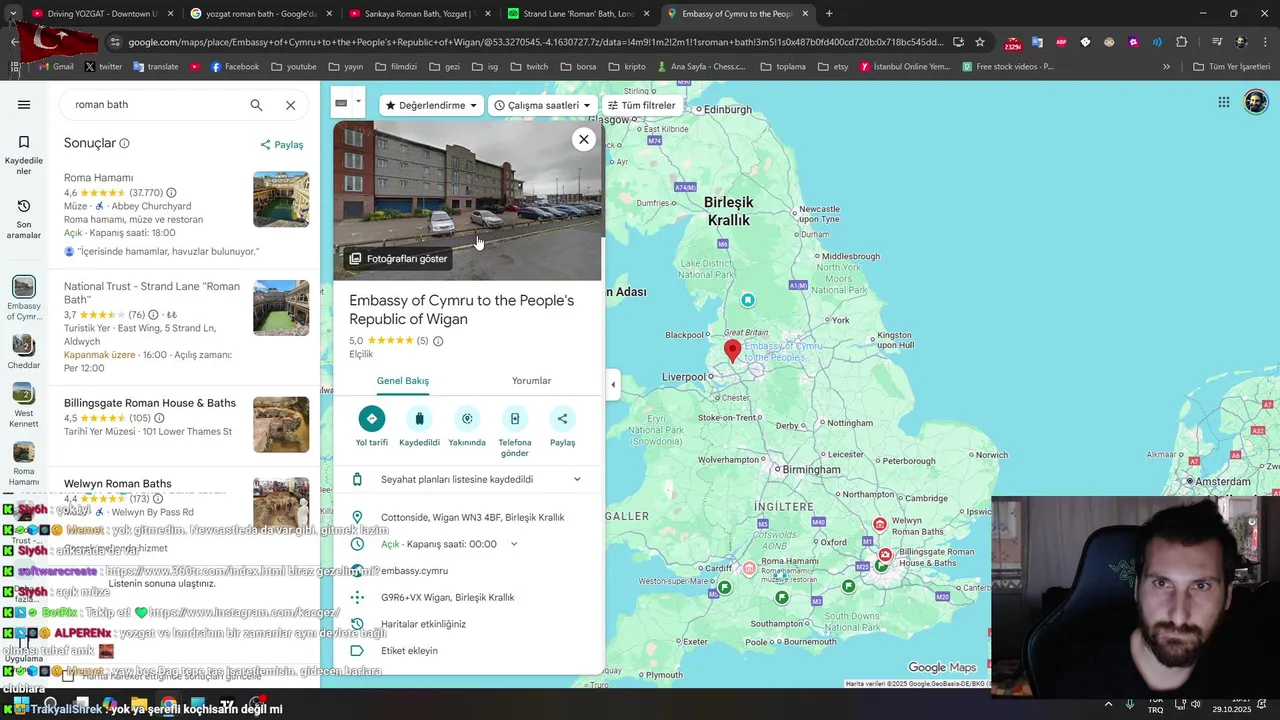1280x720 pixels.
Task: Click info icon next to Roma Hamamı rating
Action: point(171,193)
